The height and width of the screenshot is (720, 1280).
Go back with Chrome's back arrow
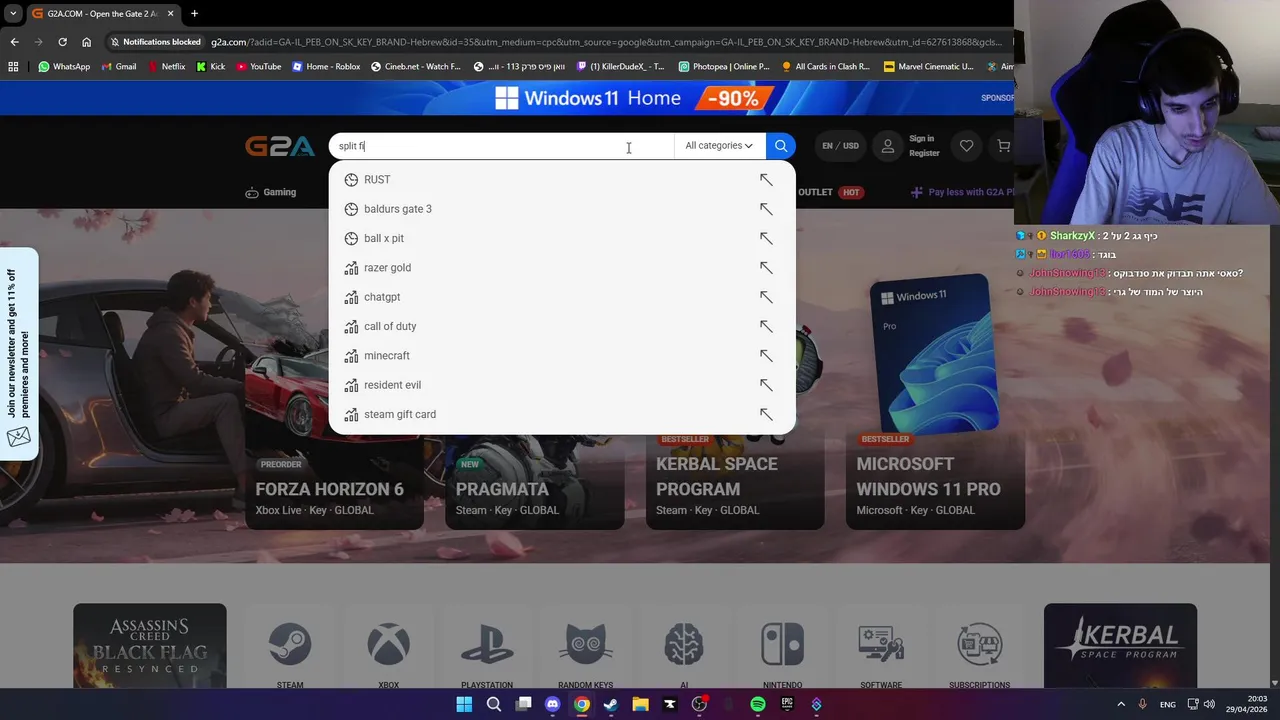14,42
